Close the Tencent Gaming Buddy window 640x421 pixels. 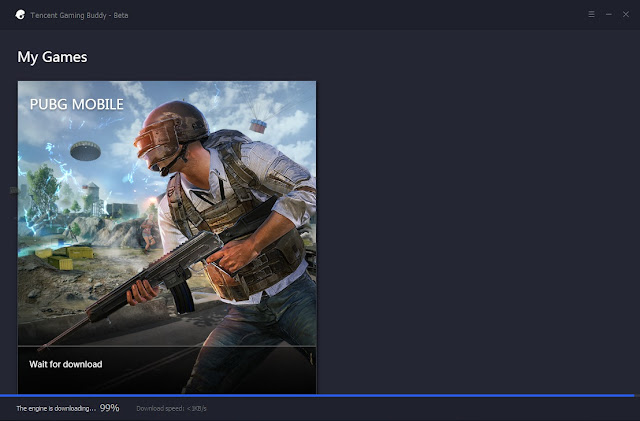(626, 15)
